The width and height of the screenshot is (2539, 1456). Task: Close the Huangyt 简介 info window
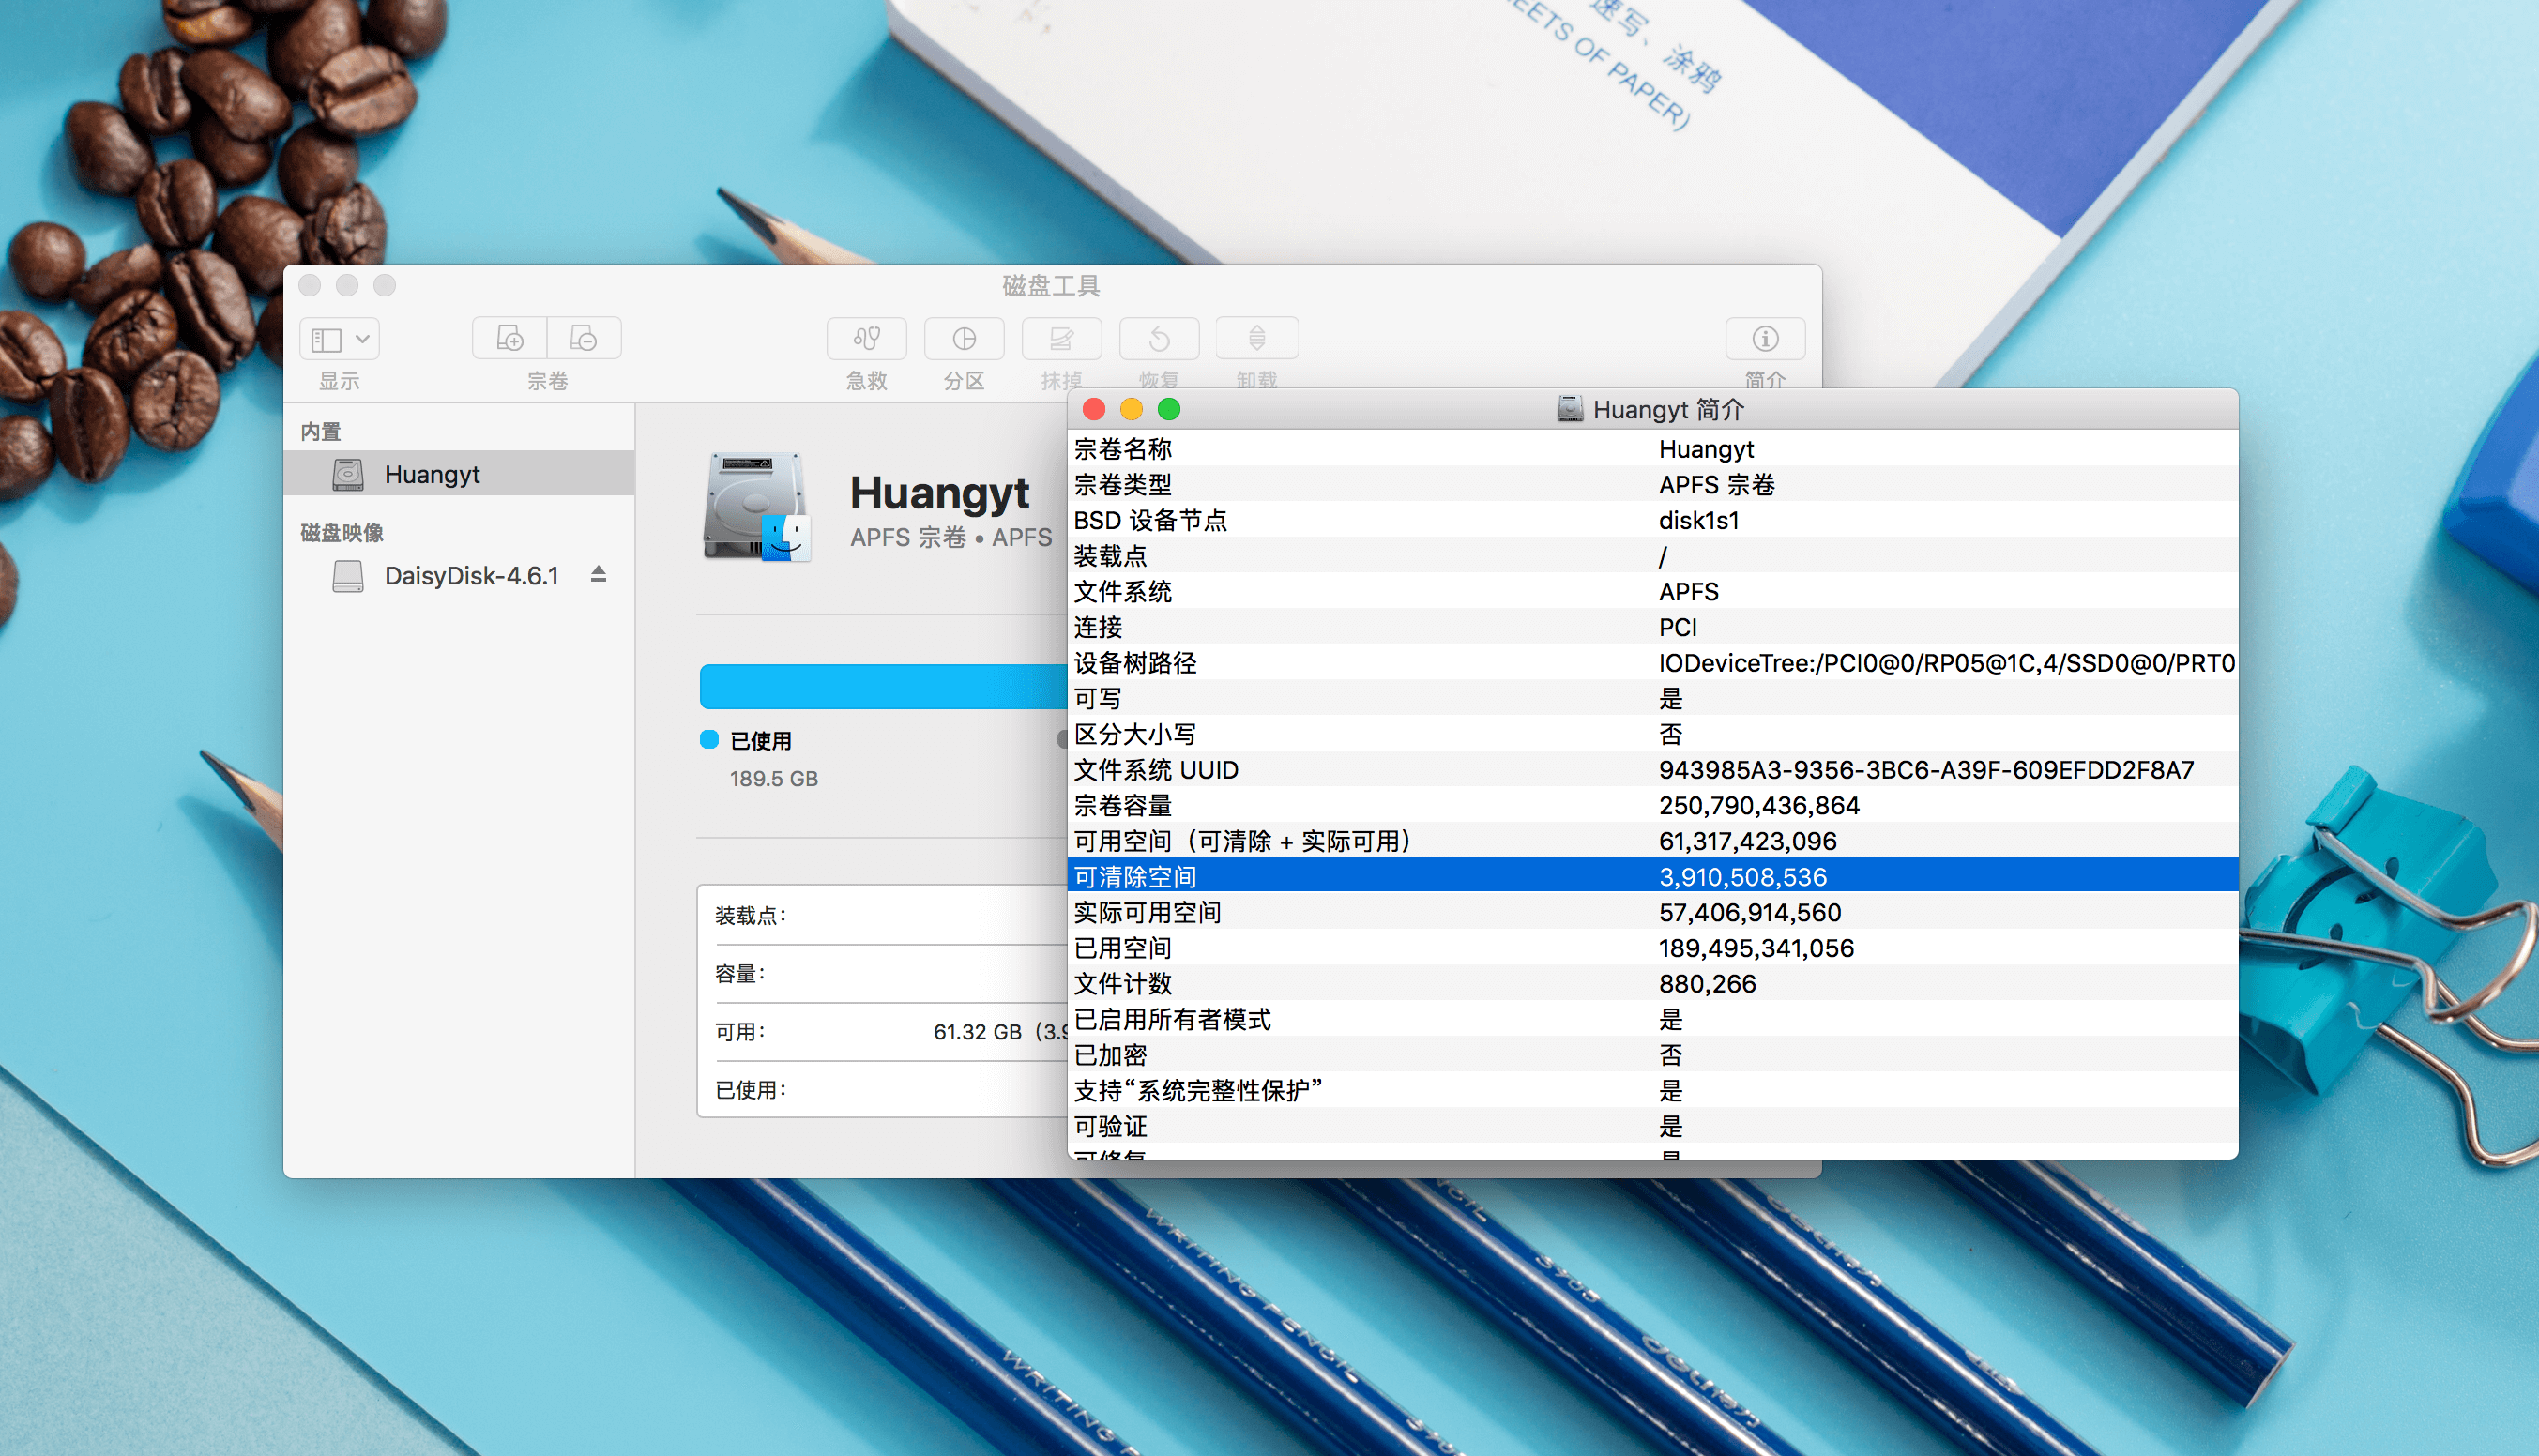point(1094,410)
